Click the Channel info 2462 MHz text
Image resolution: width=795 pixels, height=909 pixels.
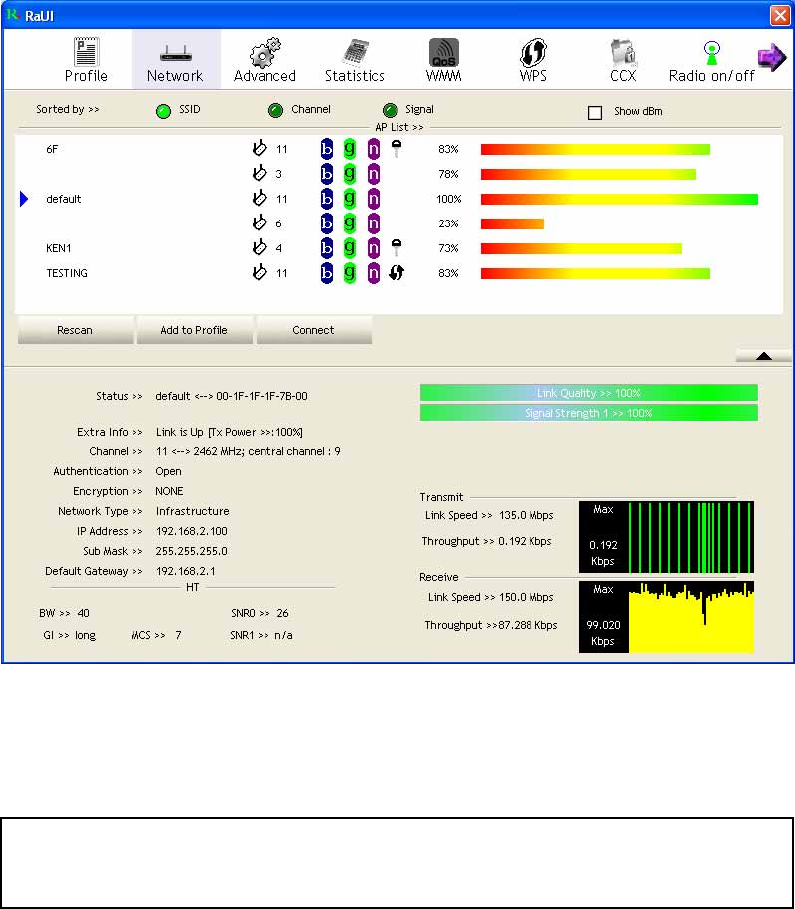pyautogui.click(x=248, y=451)
